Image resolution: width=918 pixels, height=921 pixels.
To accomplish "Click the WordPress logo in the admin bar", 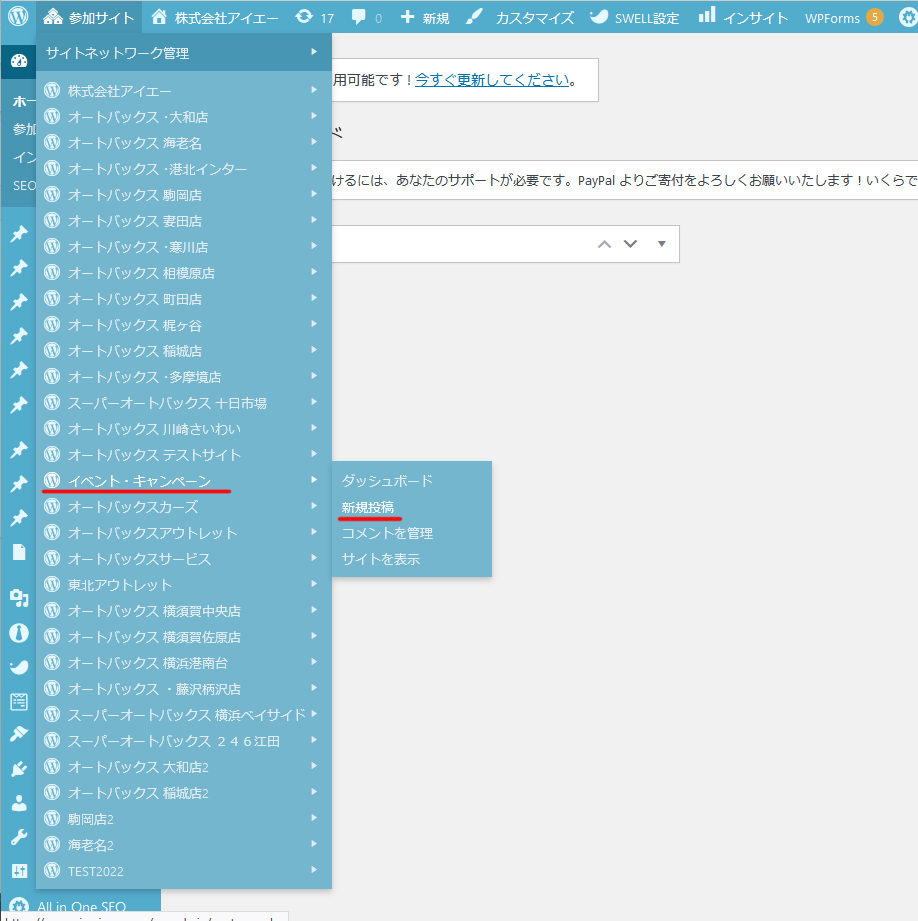I will [x=18, y=17].
